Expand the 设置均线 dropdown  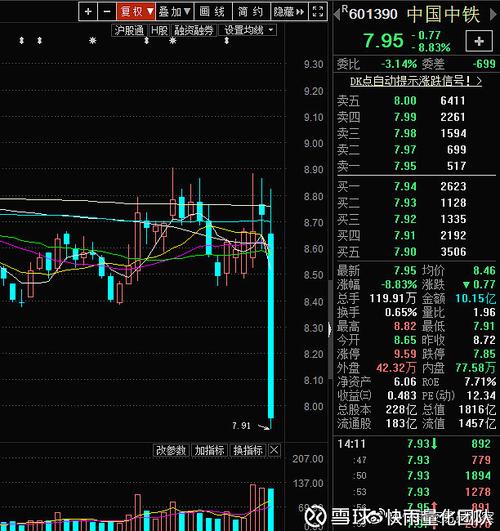248,30
